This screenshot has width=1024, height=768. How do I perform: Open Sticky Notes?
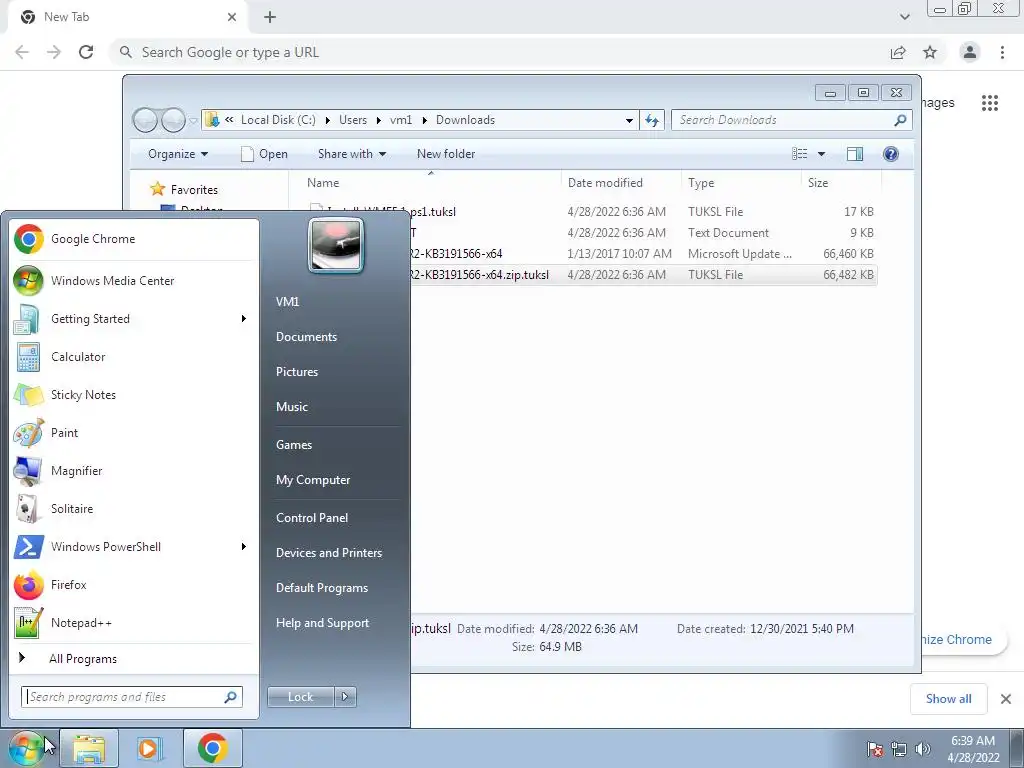134,394
